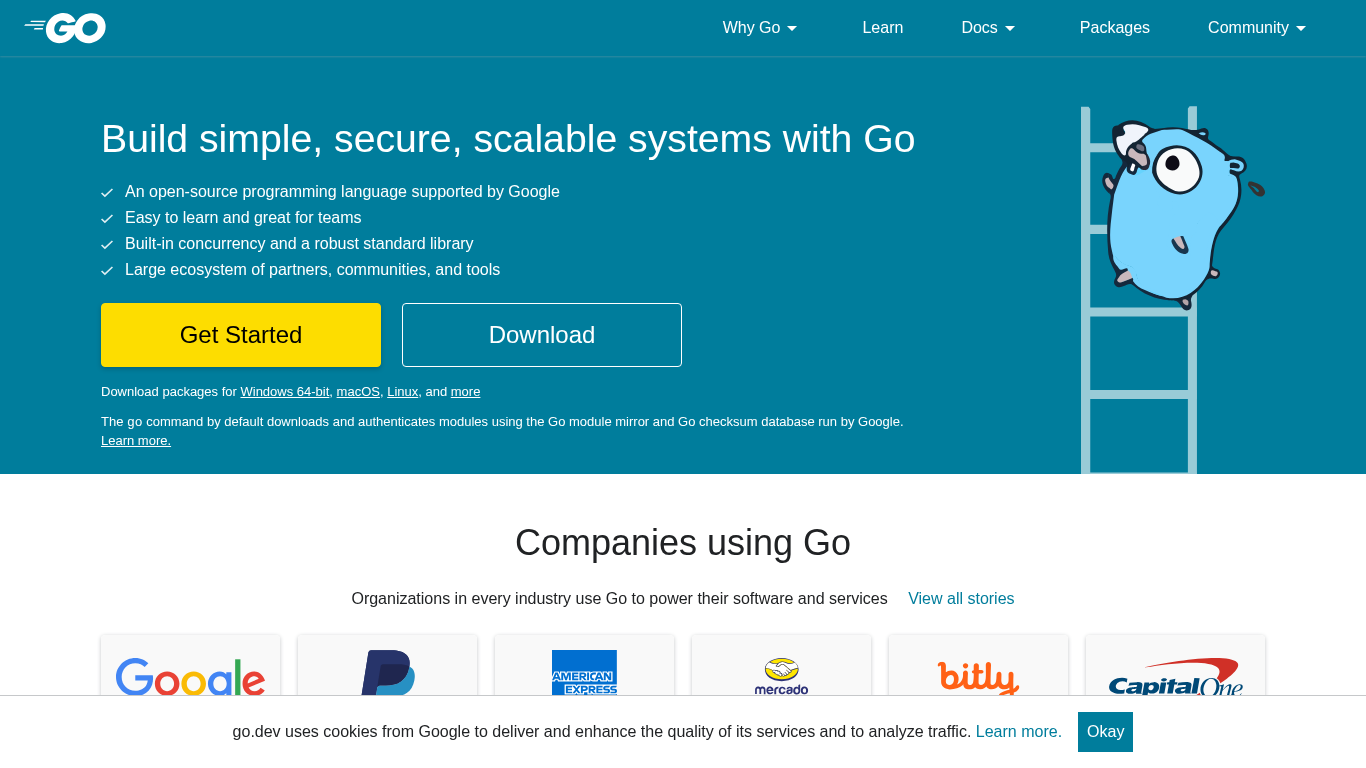Open the bitly logo card
The width and height of the screenshot is (1366, 768).
(978, 665)
